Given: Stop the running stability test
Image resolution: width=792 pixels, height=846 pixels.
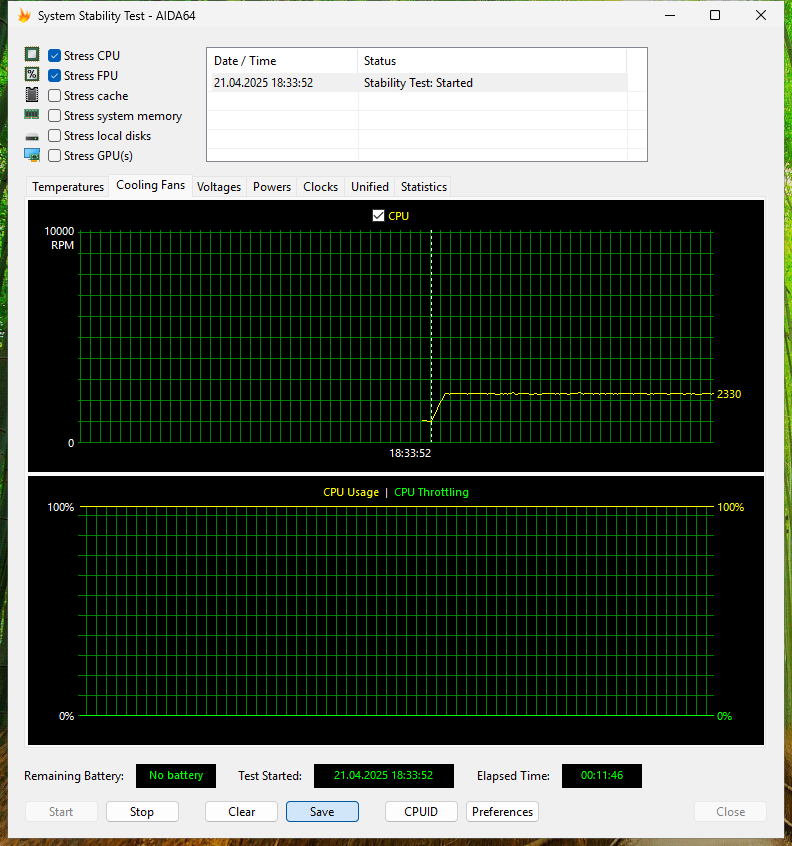Looking at the screenshot, I should 142,811.
